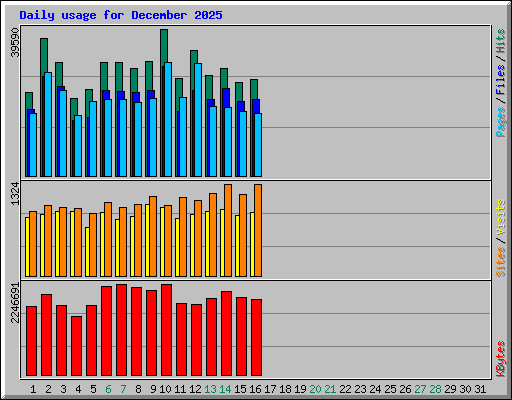
Task: Click day 17 on the x-axis
Action: tap(270, 389)
